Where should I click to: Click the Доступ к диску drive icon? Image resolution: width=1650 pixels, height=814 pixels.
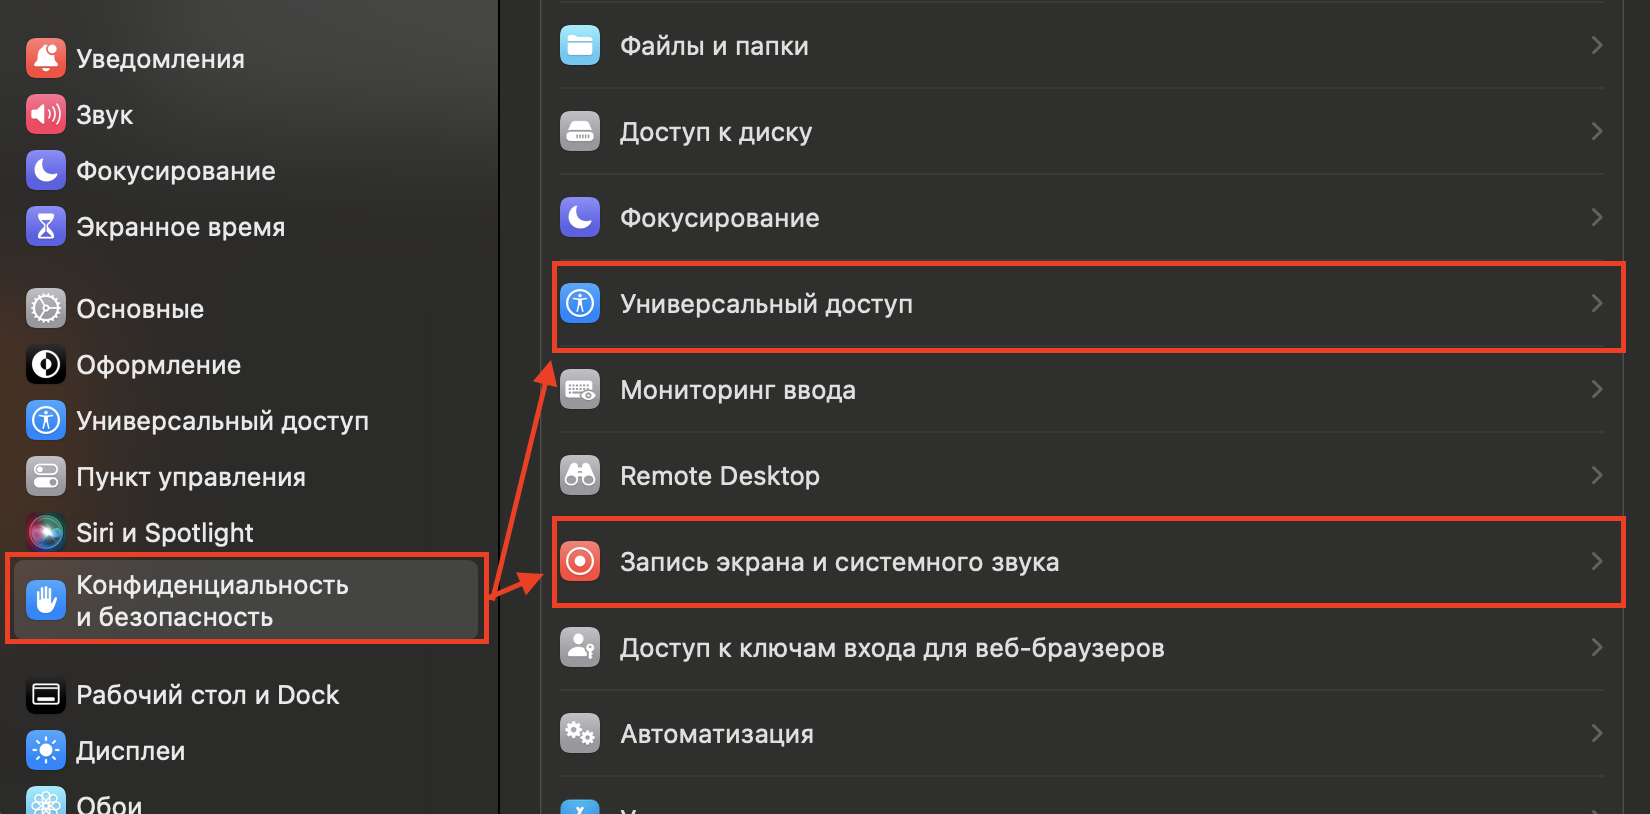pos(580,131)
